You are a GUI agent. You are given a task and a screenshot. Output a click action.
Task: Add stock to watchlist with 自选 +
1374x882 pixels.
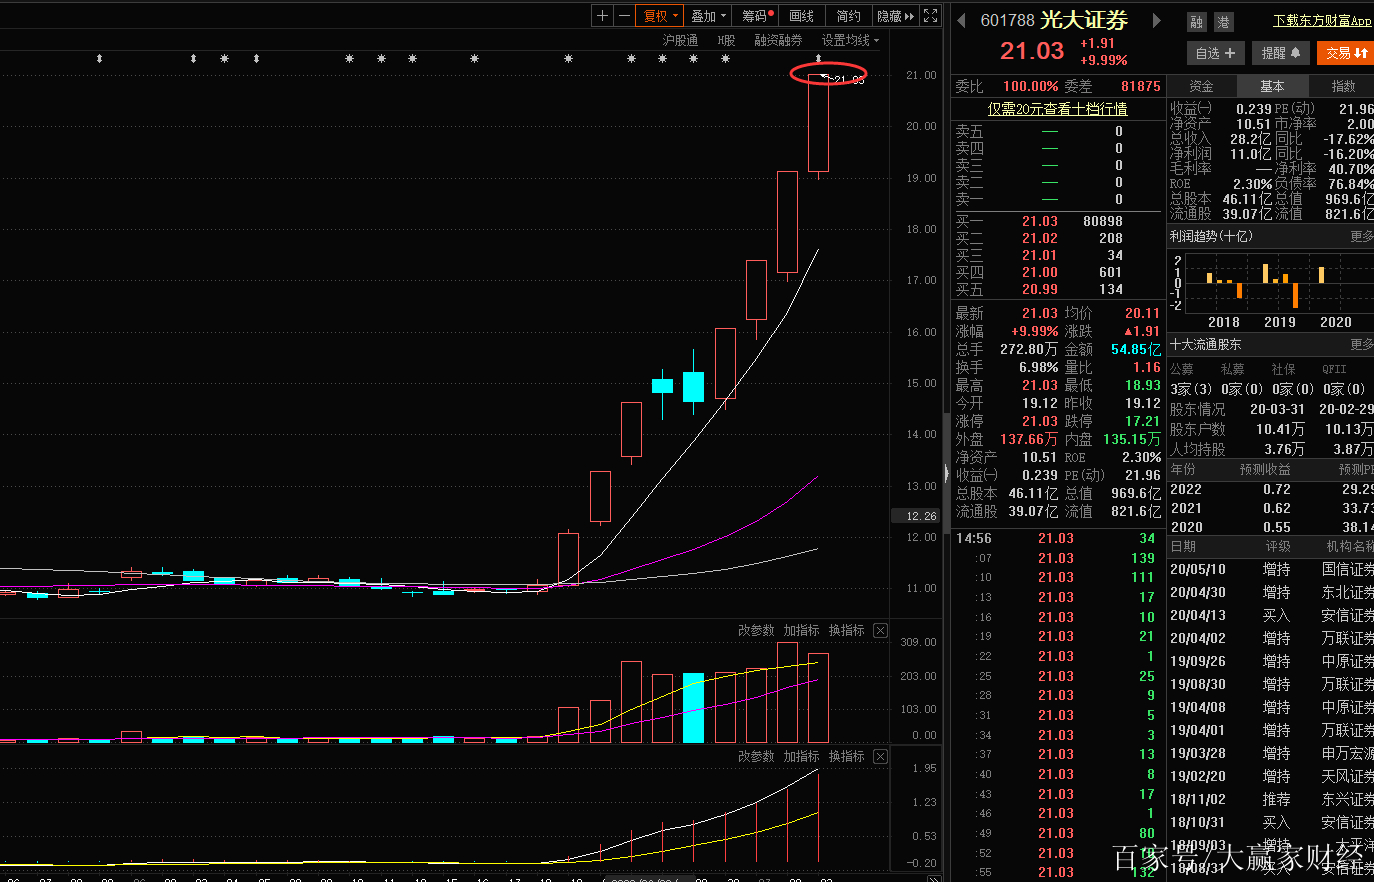pyautogui.click(x=1216, y=53)
